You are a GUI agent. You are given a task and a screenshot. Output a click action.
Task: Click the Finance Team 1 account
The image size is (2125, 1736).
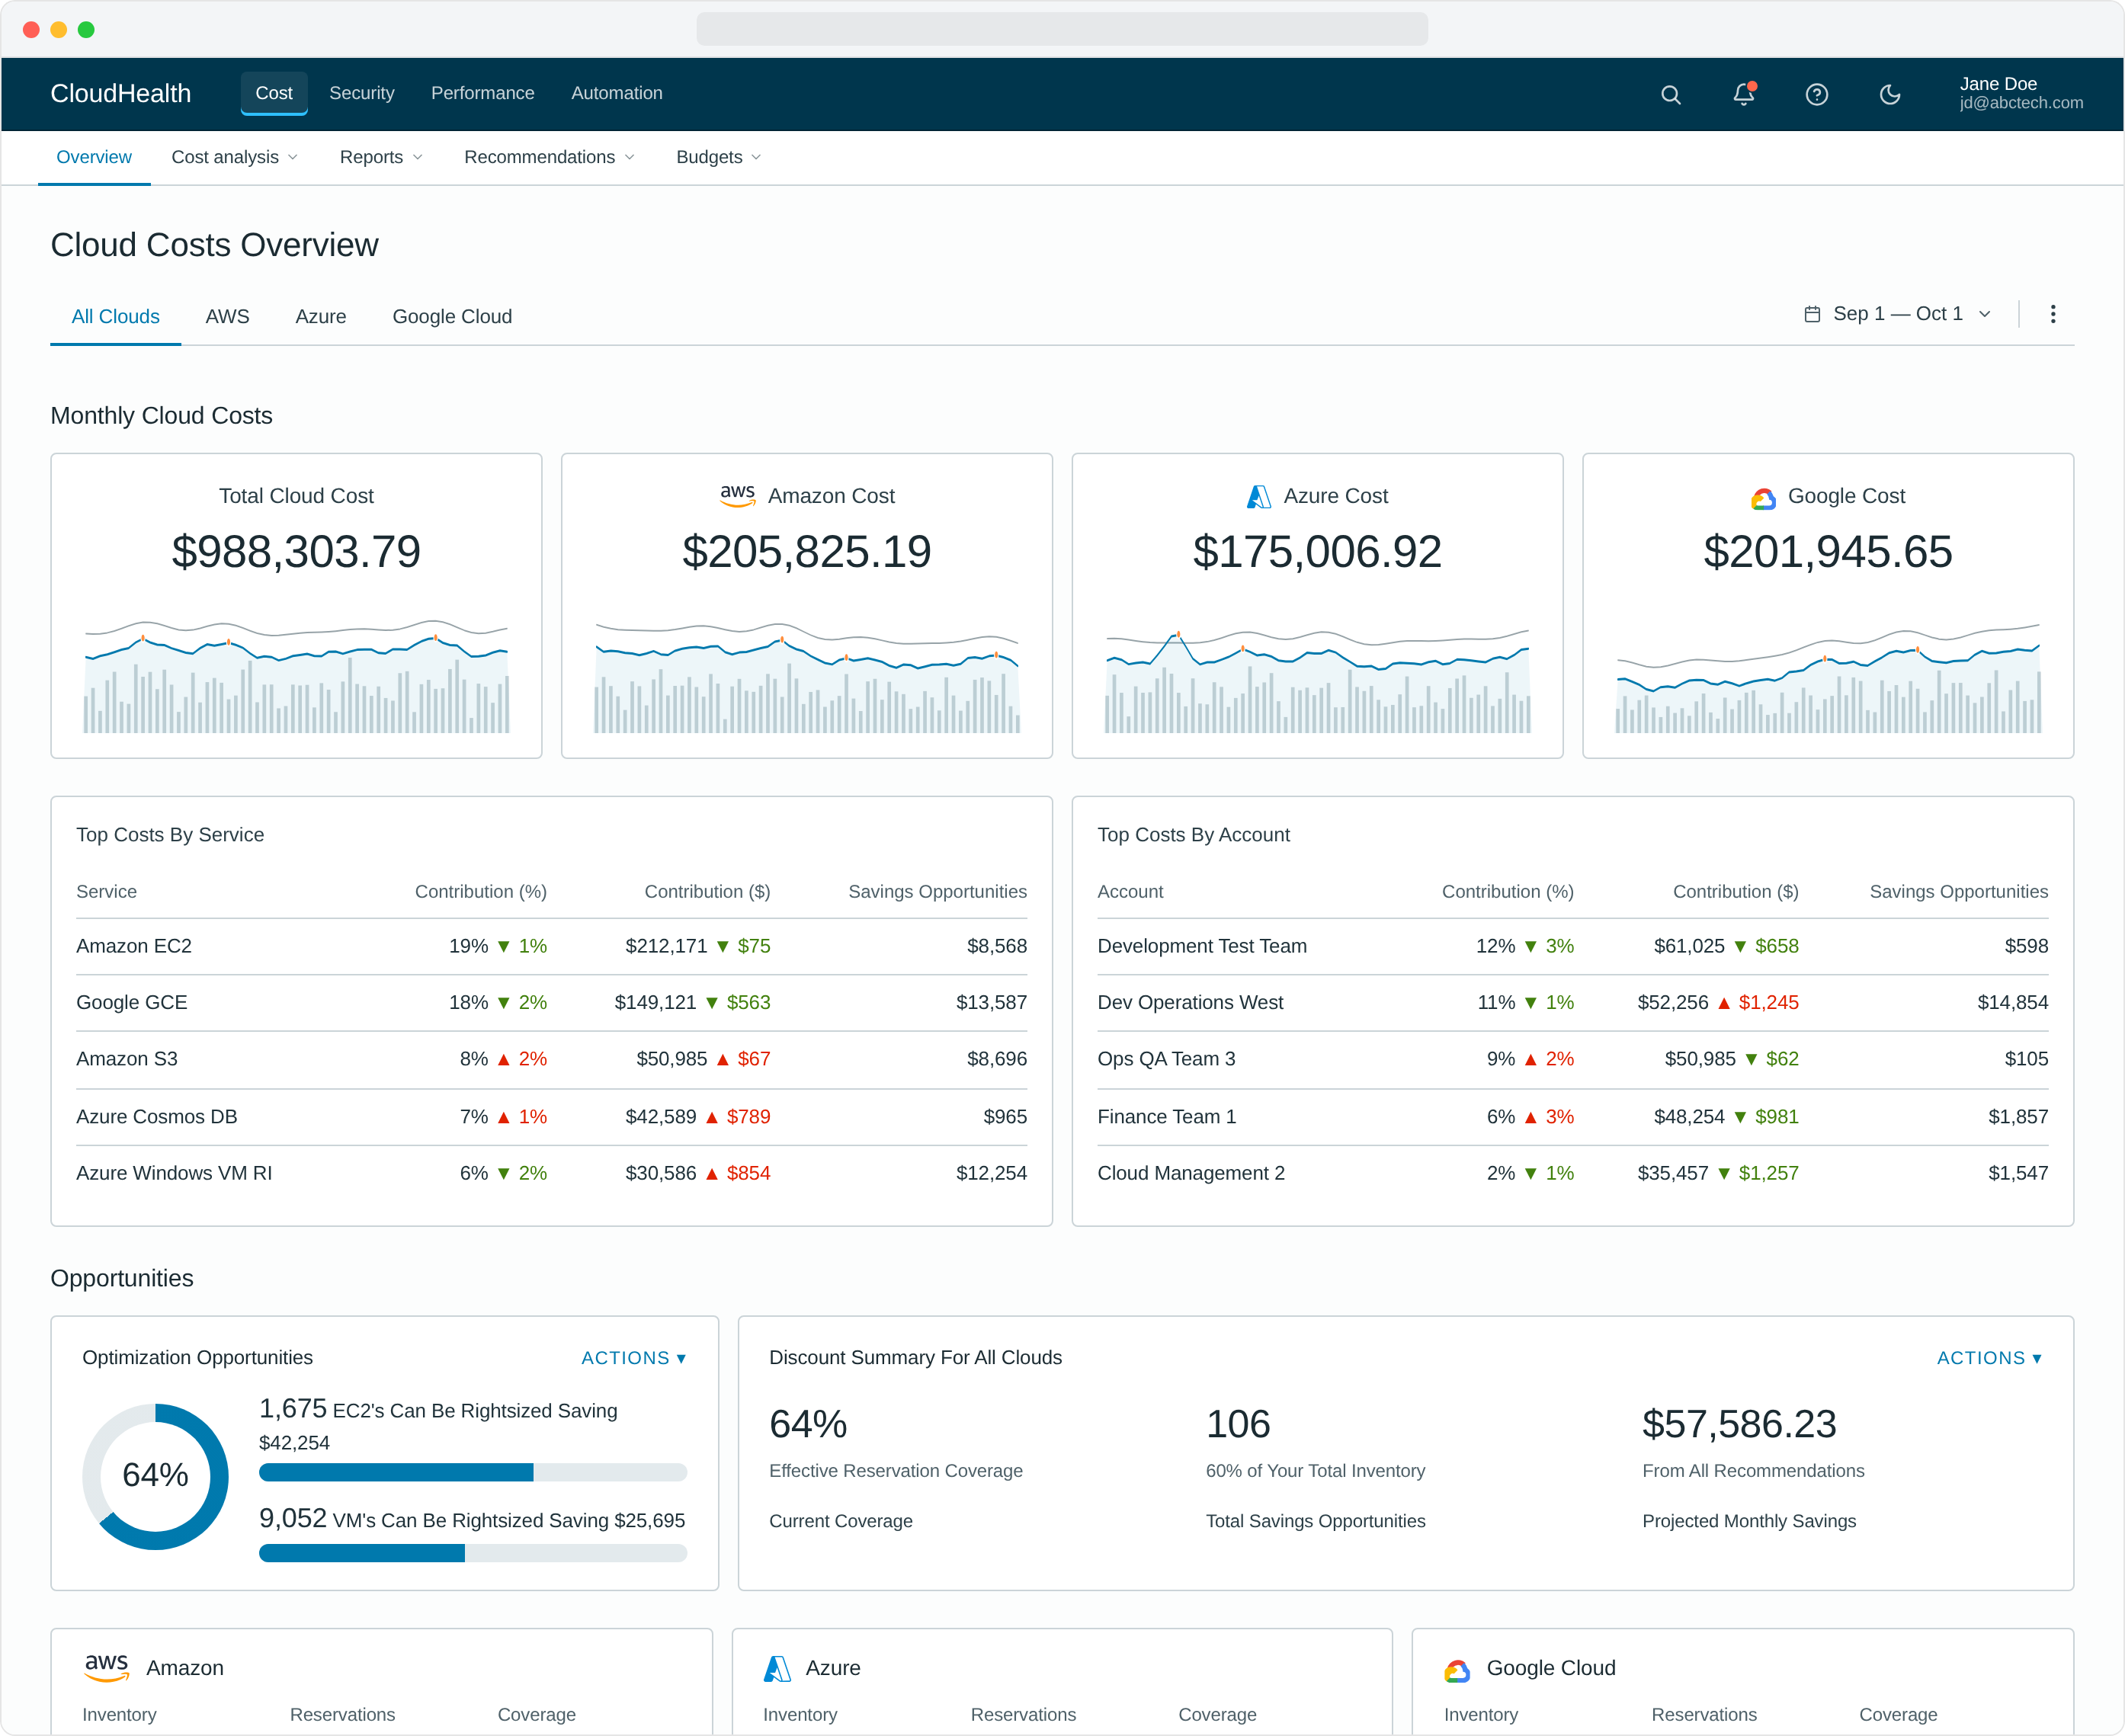1167,1116
